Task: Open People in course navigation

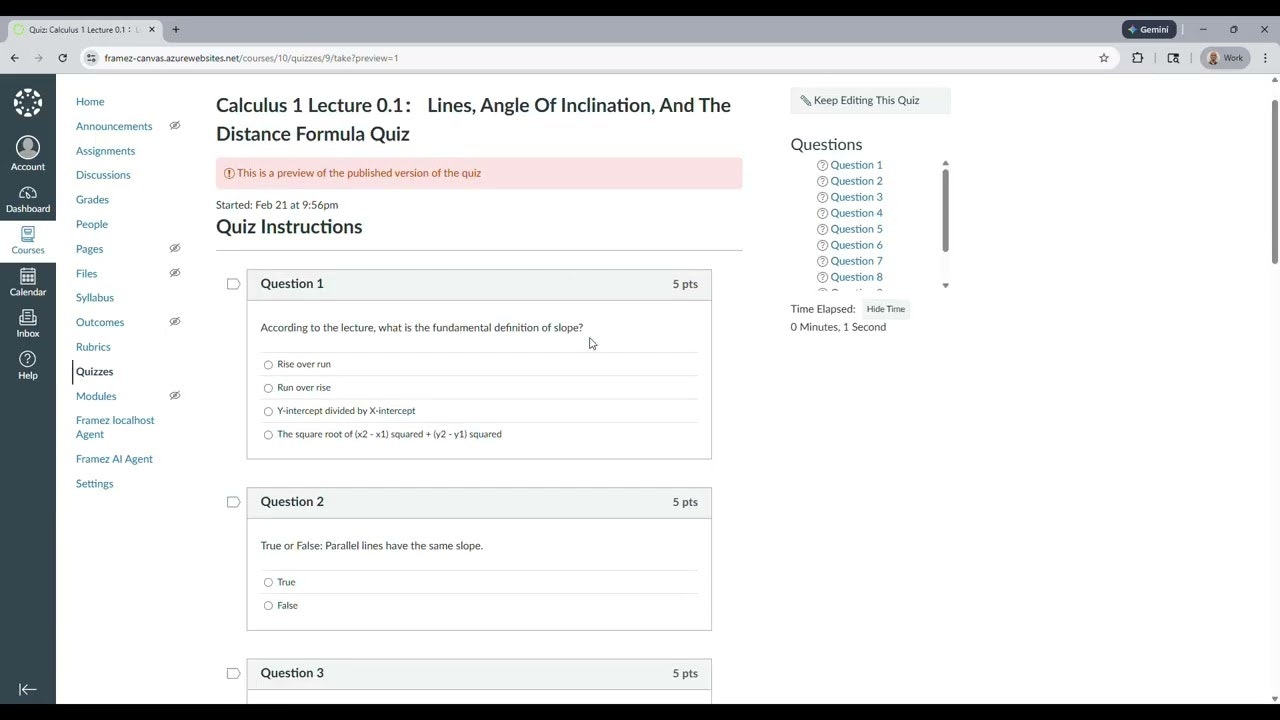Action: click(92, 224)
